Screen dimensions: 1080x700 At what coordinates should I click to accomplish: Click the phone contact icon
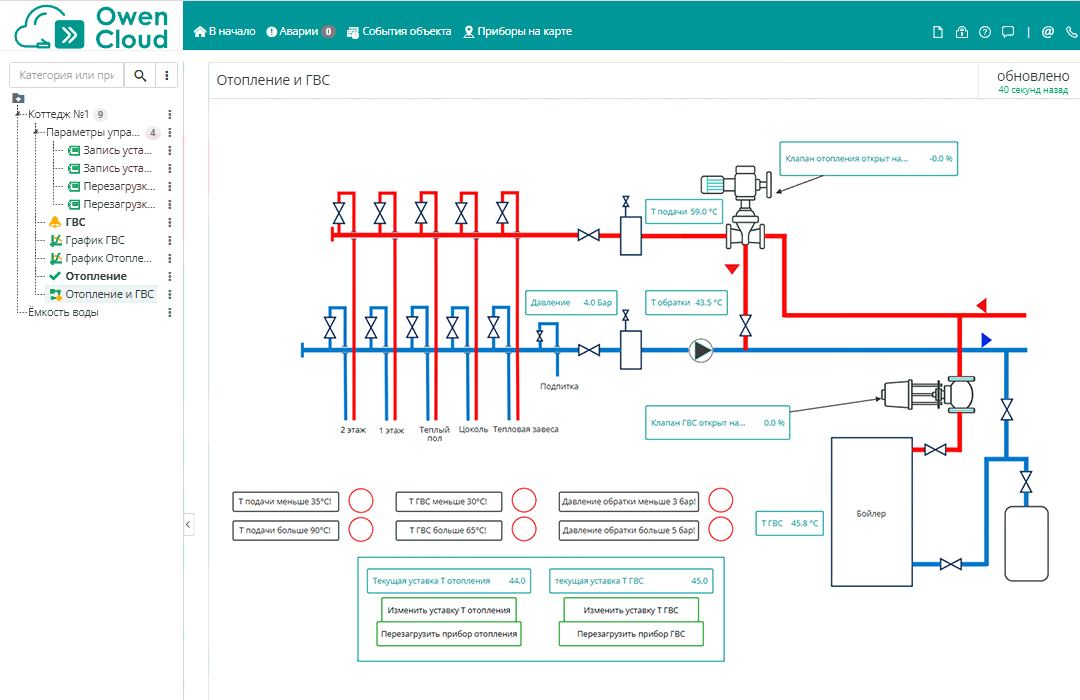point(1071,32)
